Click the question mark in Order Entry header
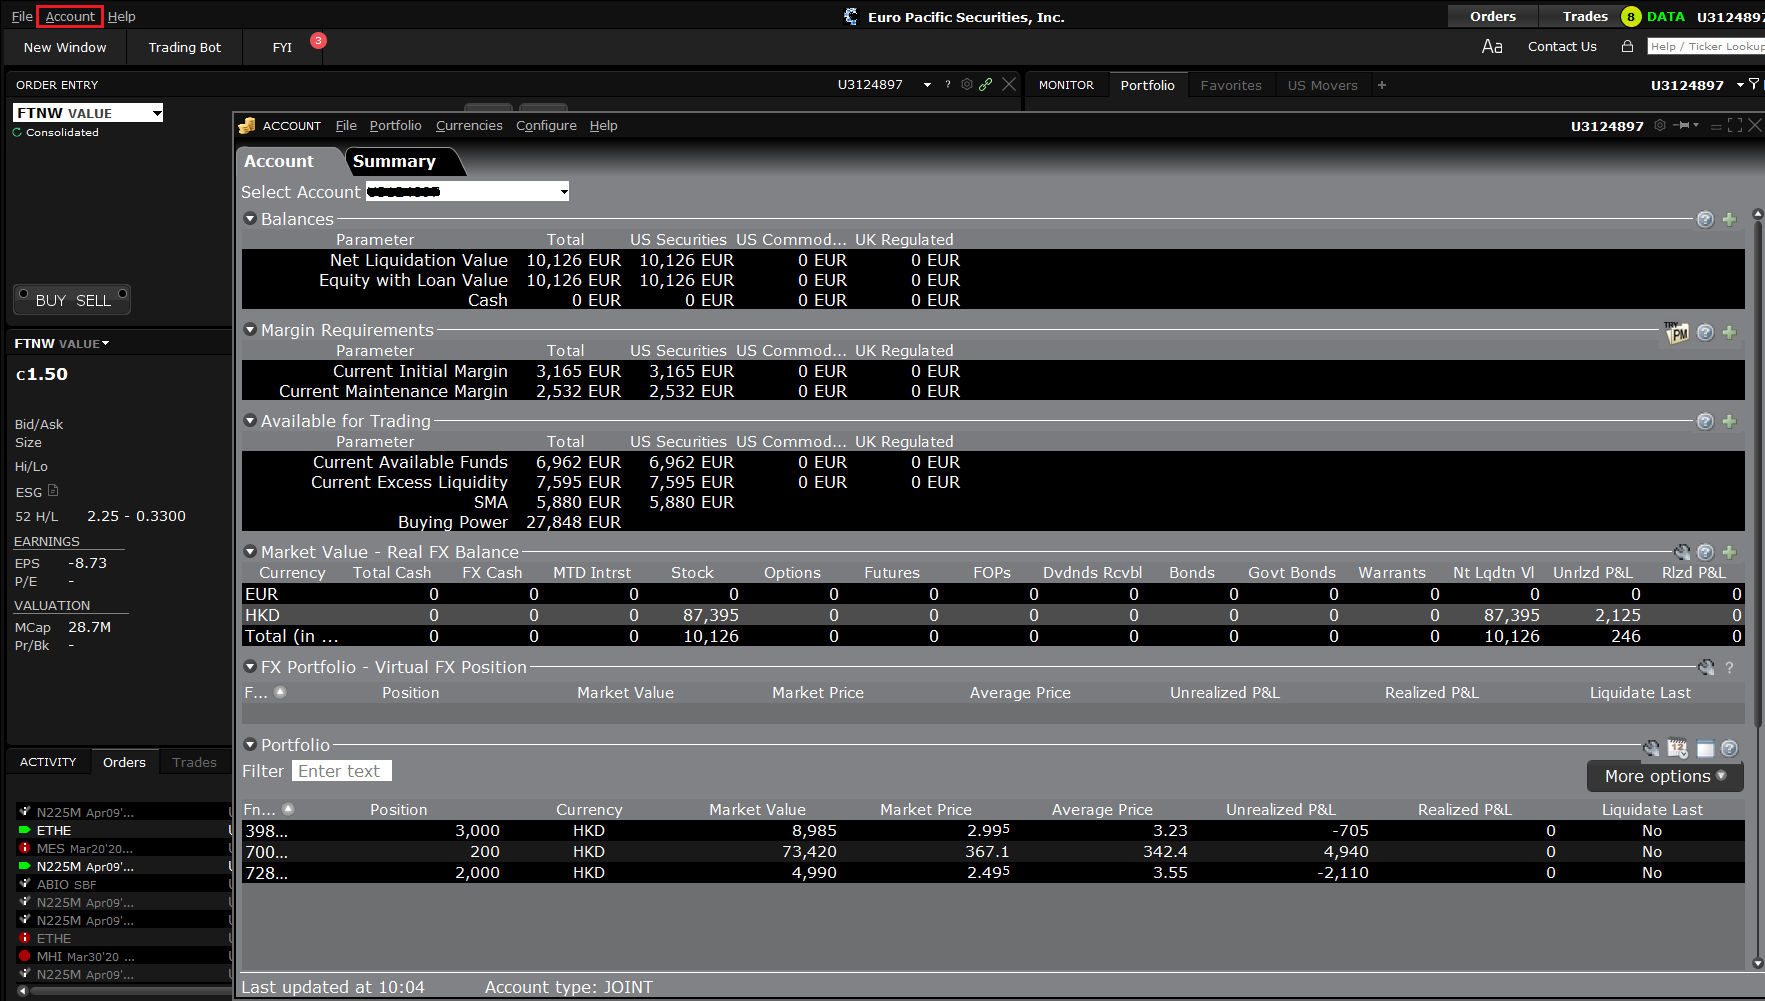This screenshot has height=1001, width=1765. pos(948,85)
